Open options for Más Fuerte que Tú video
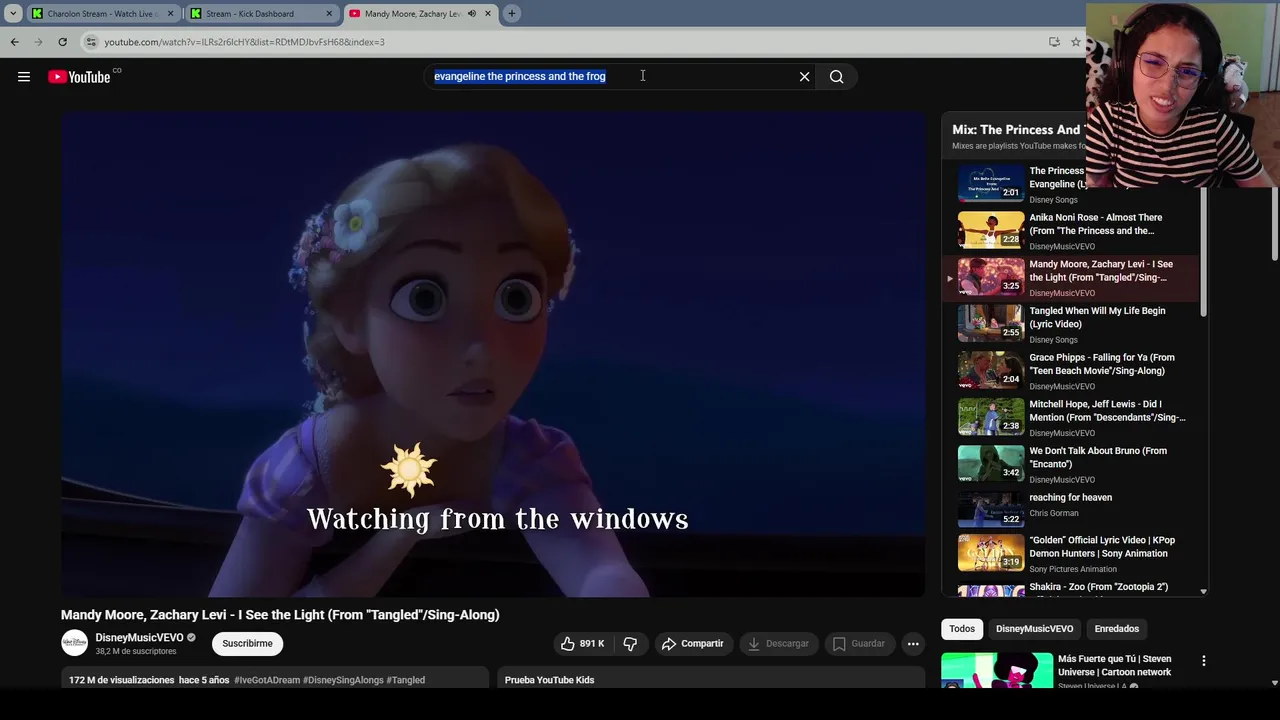The image size is (1280, 720). (1203, 661)
